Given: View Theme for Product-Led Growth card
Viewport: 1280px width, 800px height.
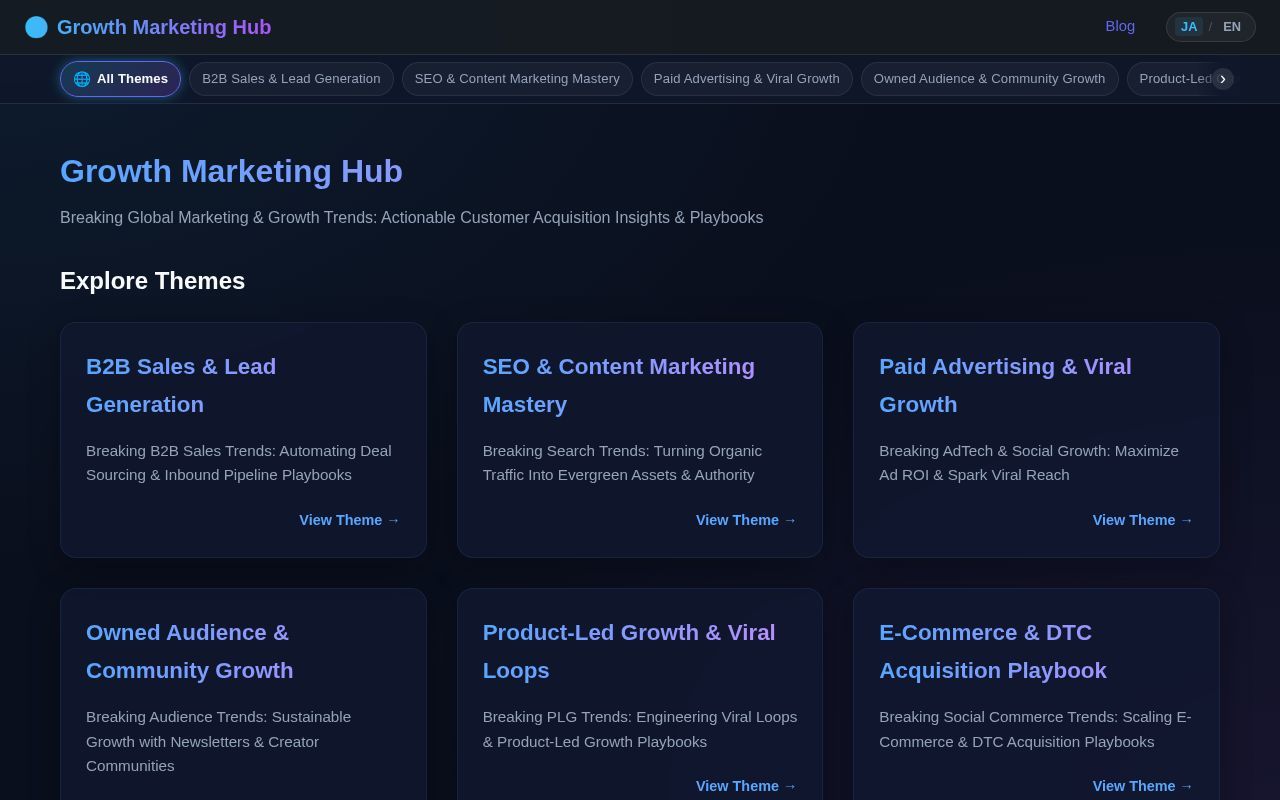Looking at the screenshot, I should pos(746,786).
